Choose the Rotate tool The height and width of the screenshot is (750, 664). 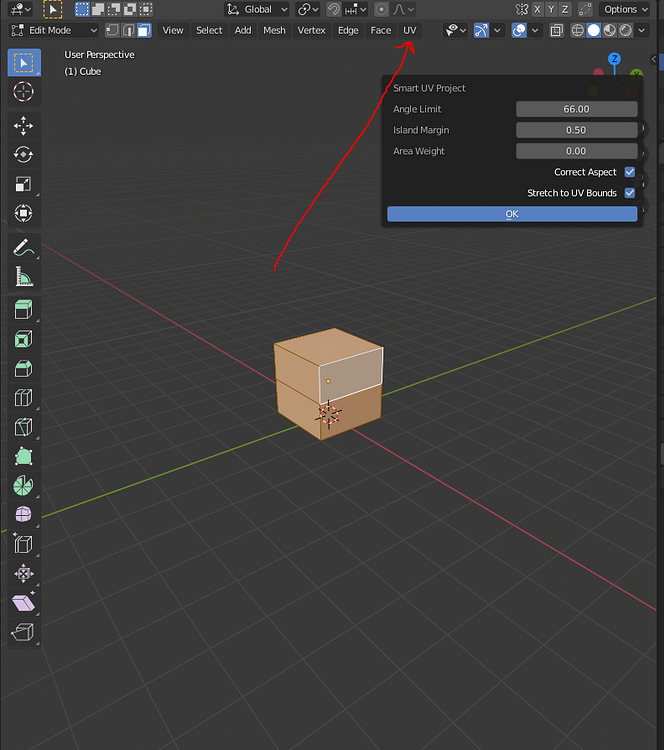[24, 154]
